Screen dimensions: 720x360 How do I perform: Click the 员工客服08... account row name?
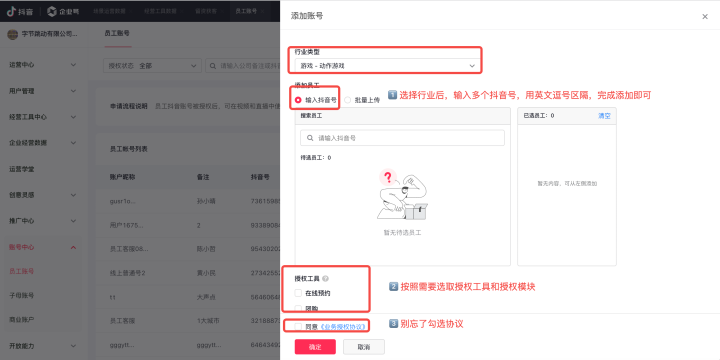129,249
